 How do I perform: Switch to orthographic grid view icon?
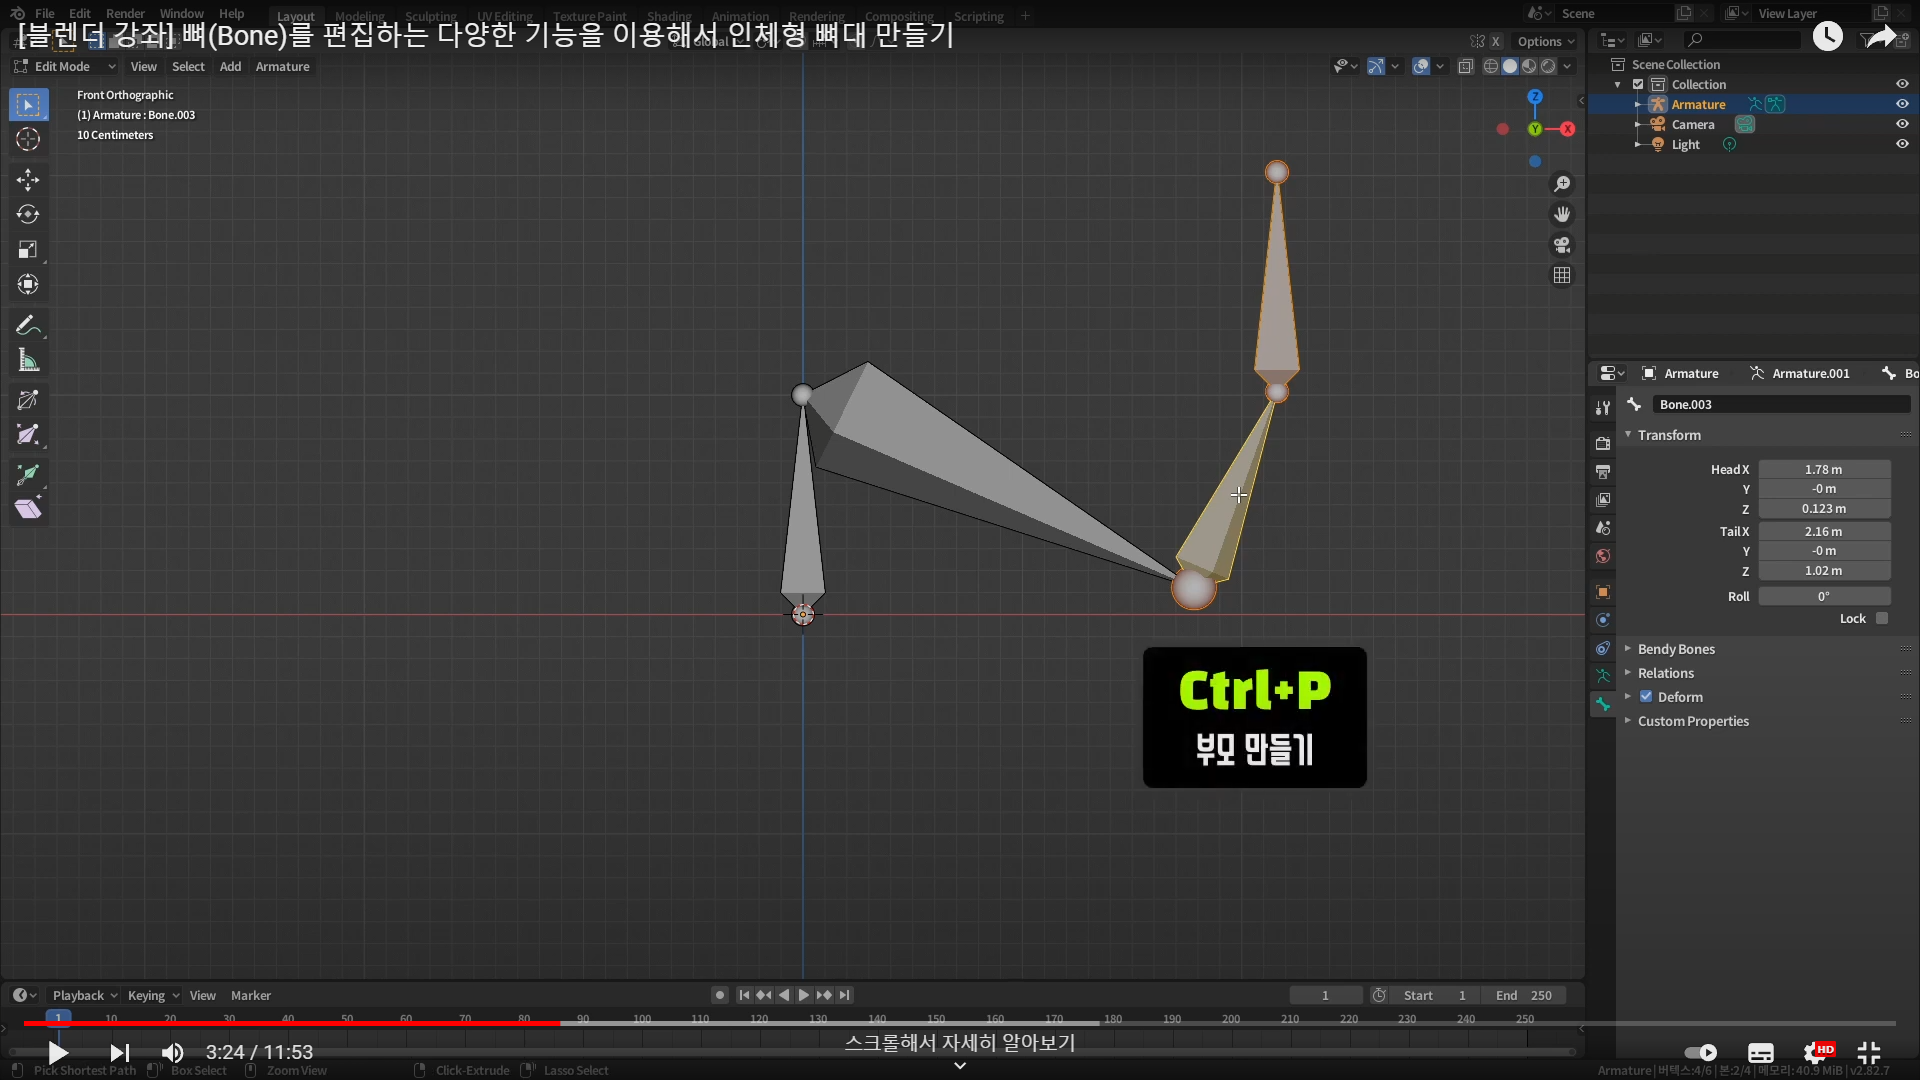point(1562,275)
